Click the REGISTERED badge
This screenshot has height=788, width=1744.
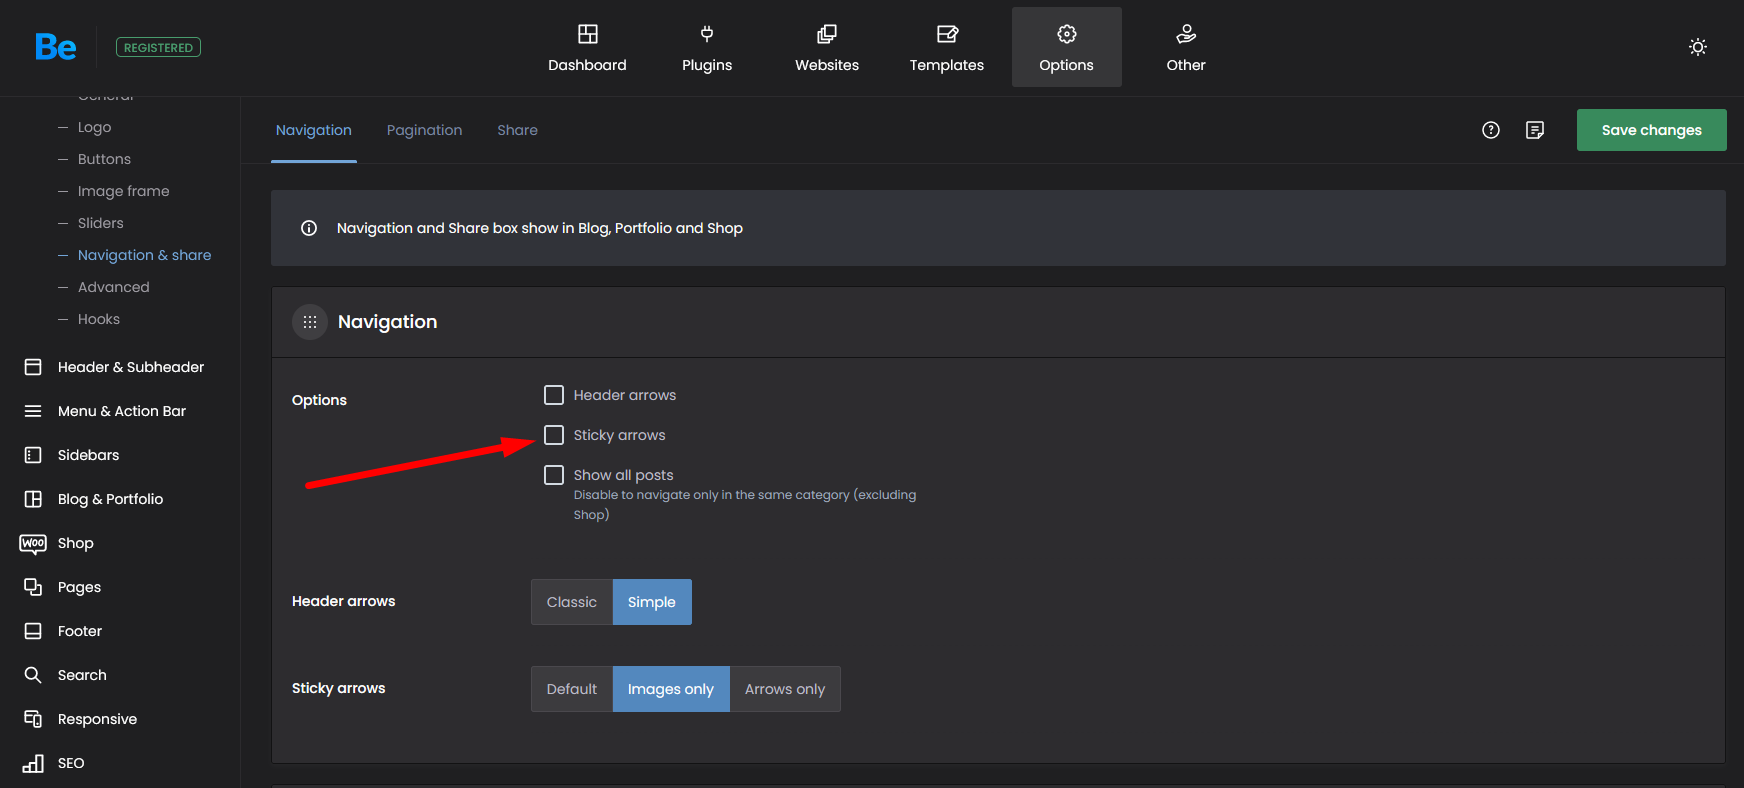(159, 47)
